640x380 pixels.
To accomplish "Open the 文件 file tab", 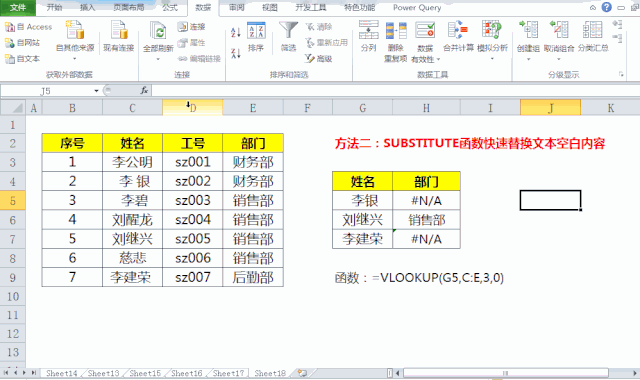I will tap(18, 7).
